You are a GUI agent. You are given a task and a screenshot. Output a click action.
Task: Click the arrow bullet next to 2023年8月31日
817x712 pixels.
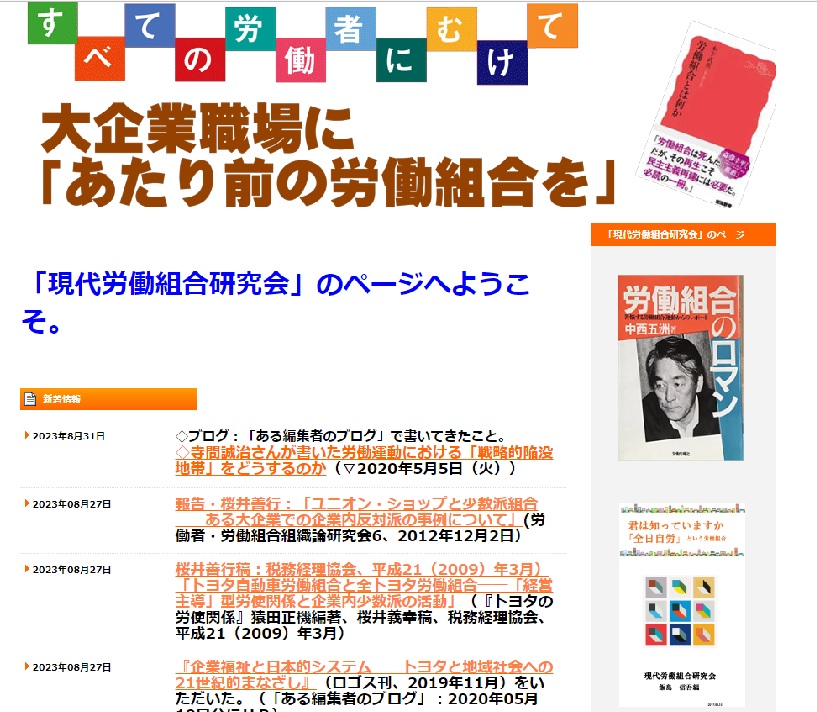click(27, 436)
